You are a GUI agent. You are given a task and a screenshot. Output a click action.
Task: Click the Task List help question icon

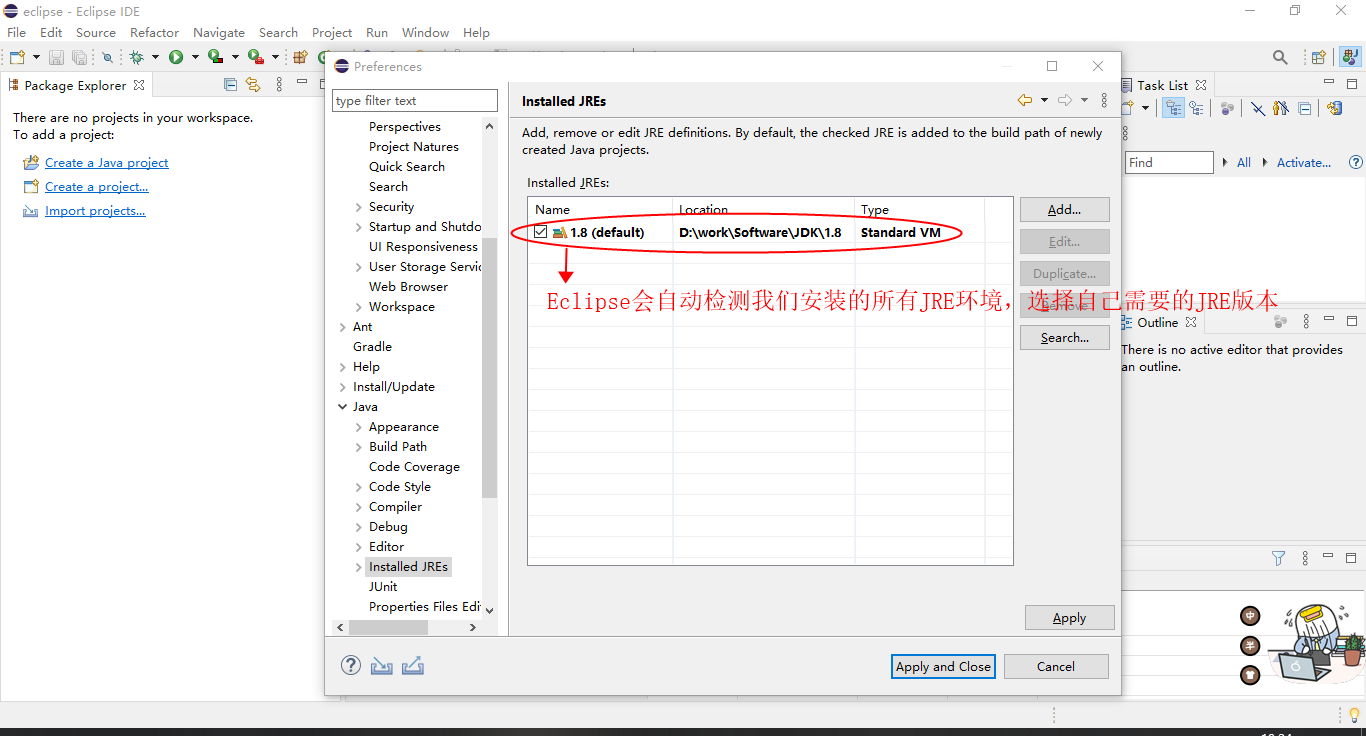(x=1356, y=162)
